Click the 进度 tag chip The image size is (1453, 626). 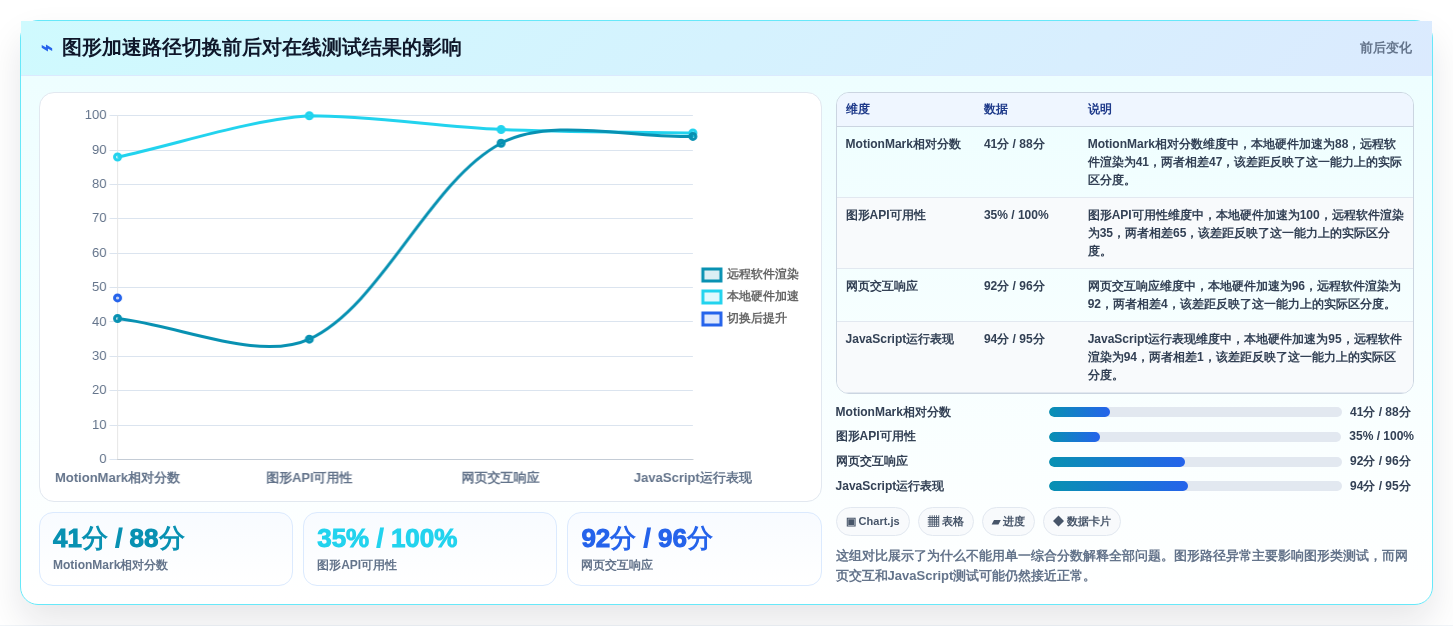point(1008,521)
